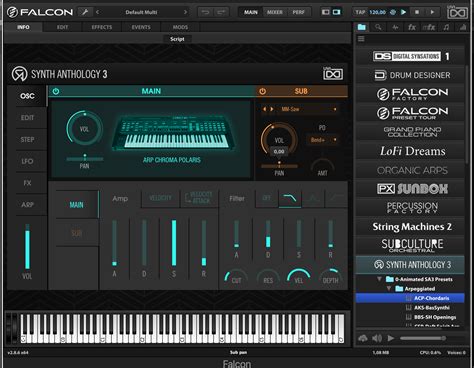The image size is (474, 368).
Task: Open the Bend+ PD mode dropdown
Action: click(322, 140)
